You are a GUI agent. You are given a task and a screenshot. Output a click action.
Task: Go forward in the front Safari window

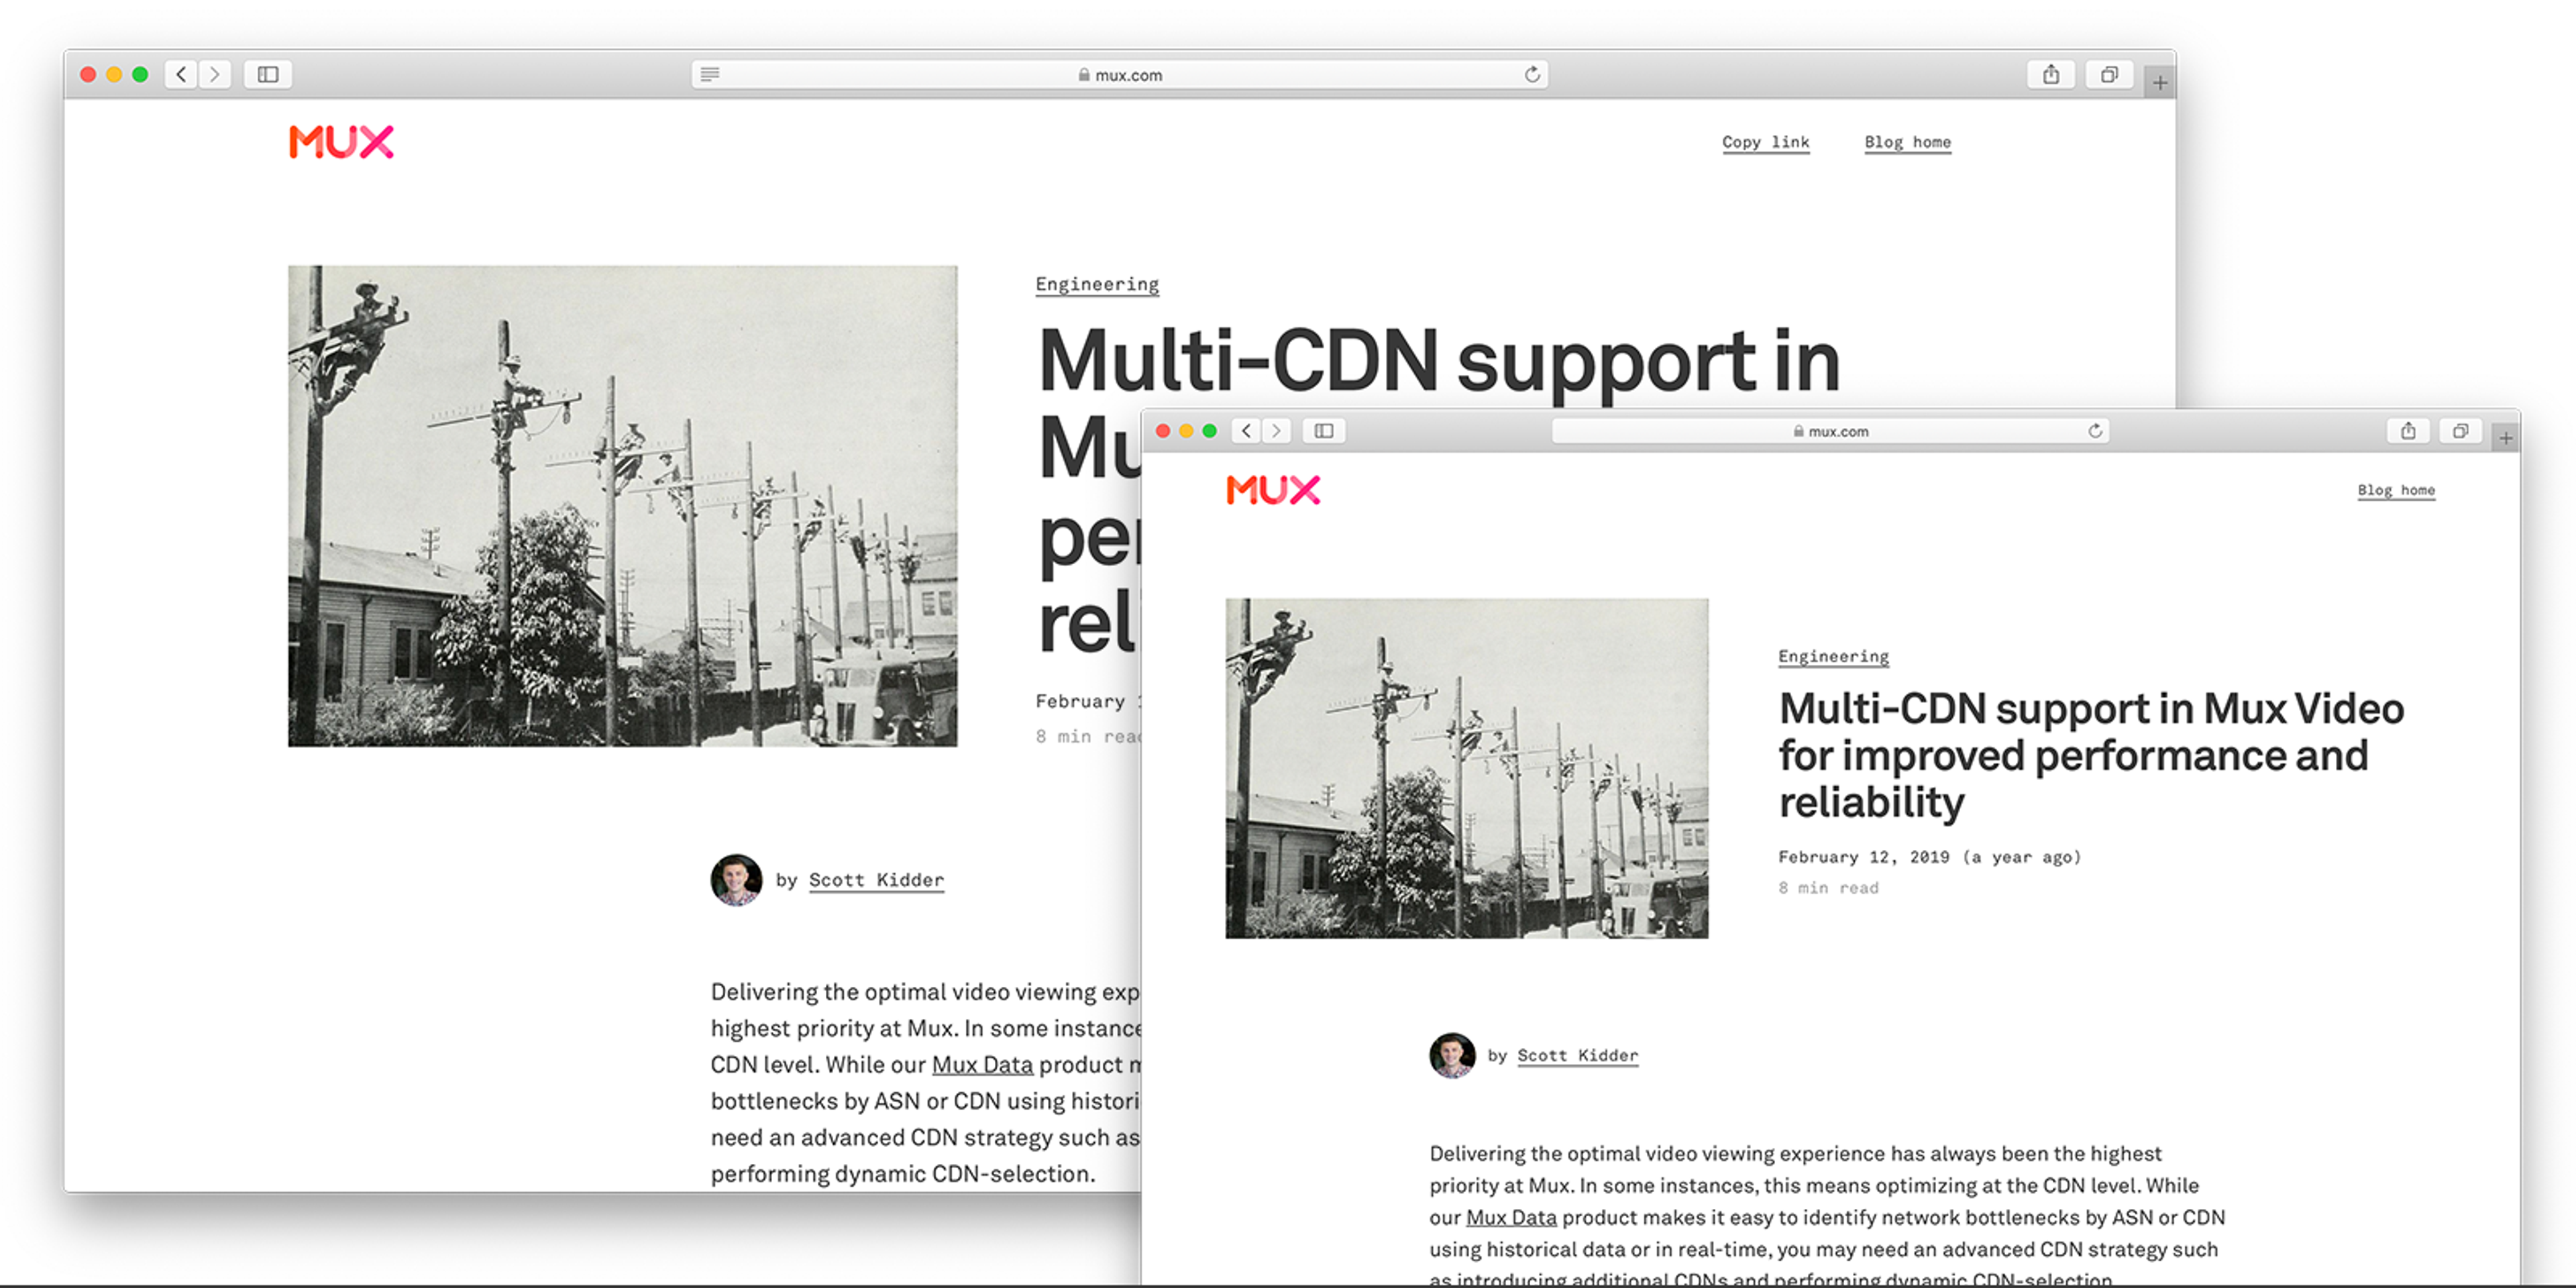(1276, 431)
